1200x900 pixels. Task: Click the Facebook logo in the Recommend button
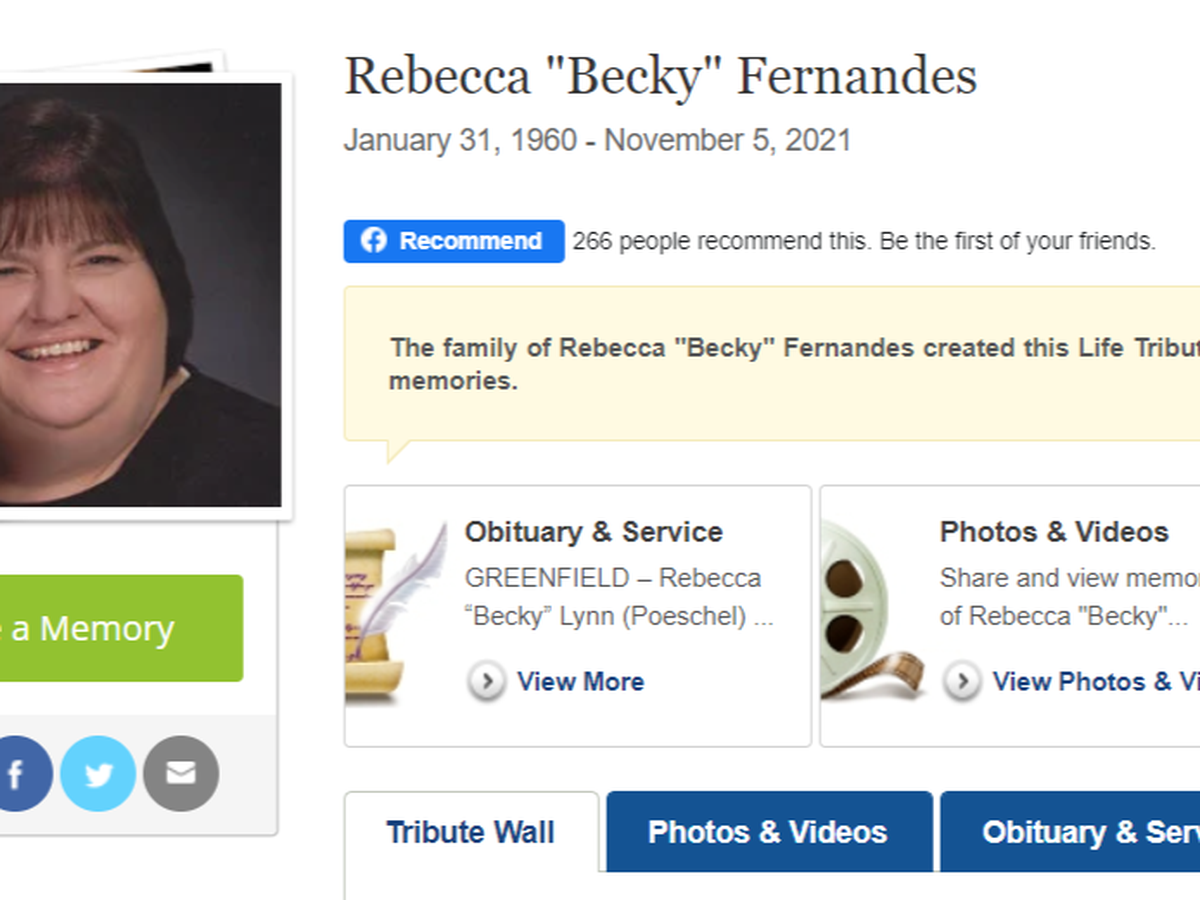pos(374,241)
